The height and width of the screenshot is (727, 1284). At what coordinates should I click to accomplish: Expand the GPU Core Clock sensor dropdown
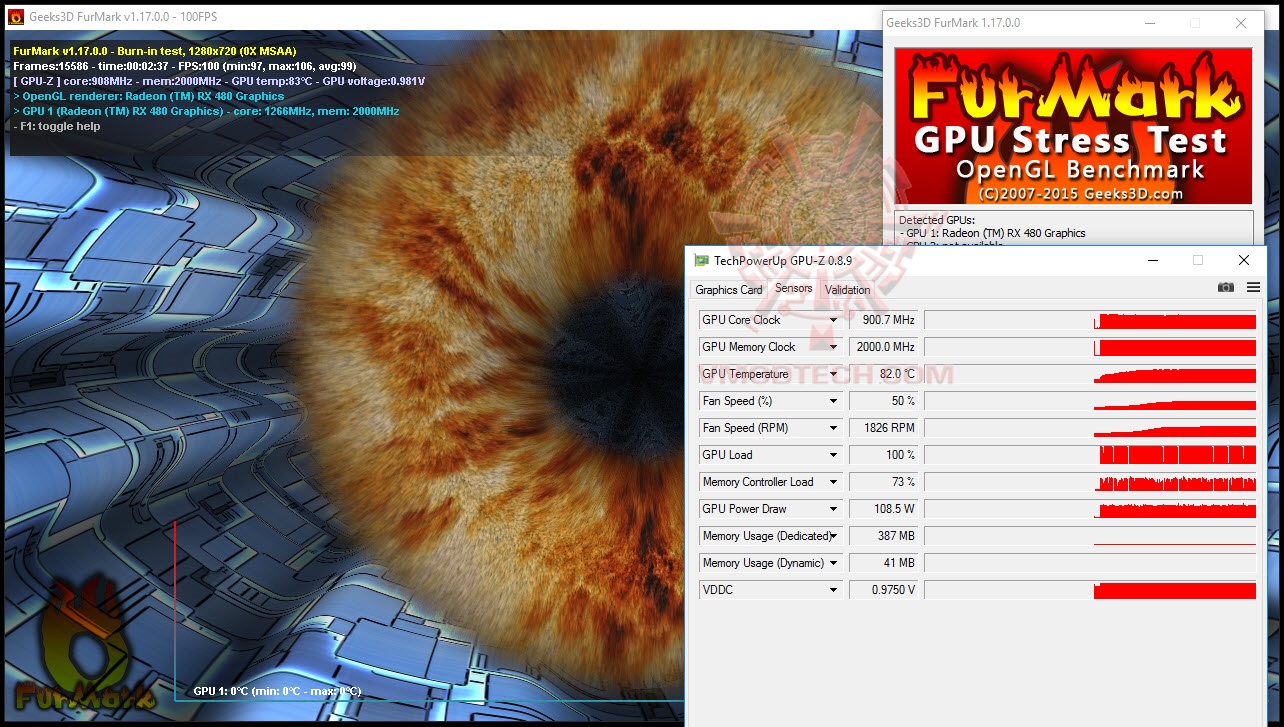(833, 320)
